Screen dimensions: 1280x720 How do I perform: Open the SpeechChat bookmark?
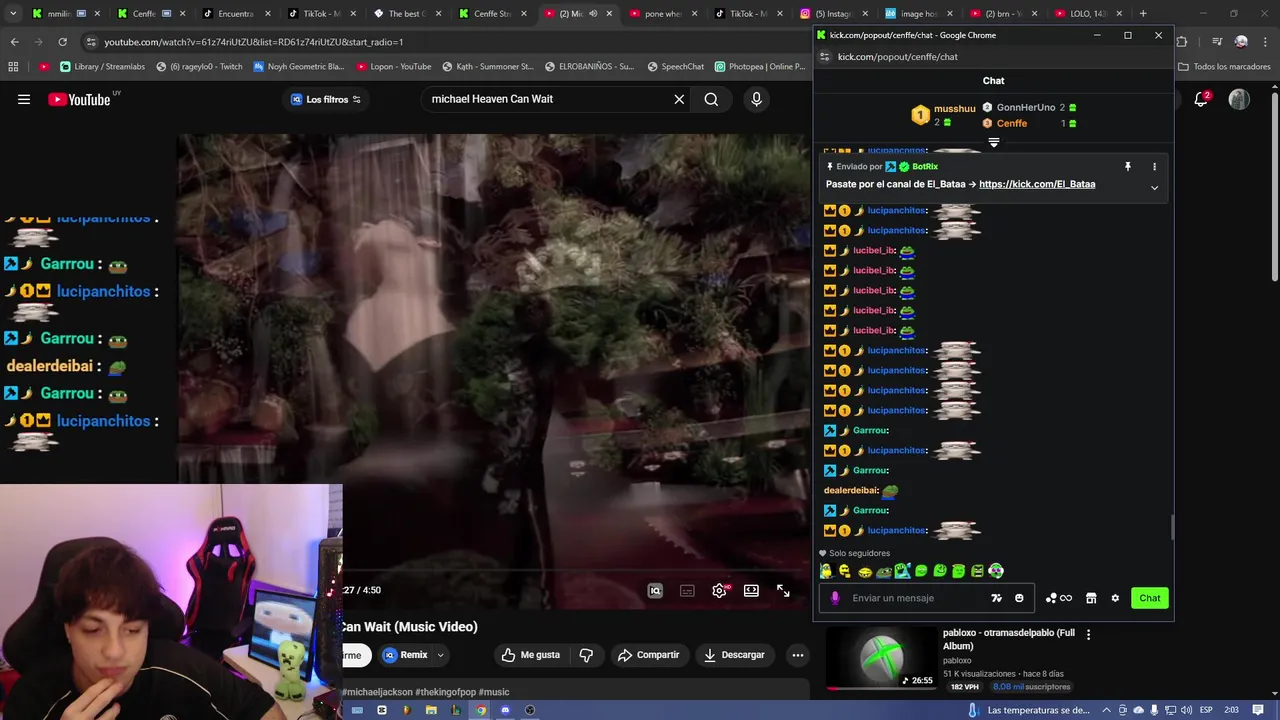(x=675, y=67)
